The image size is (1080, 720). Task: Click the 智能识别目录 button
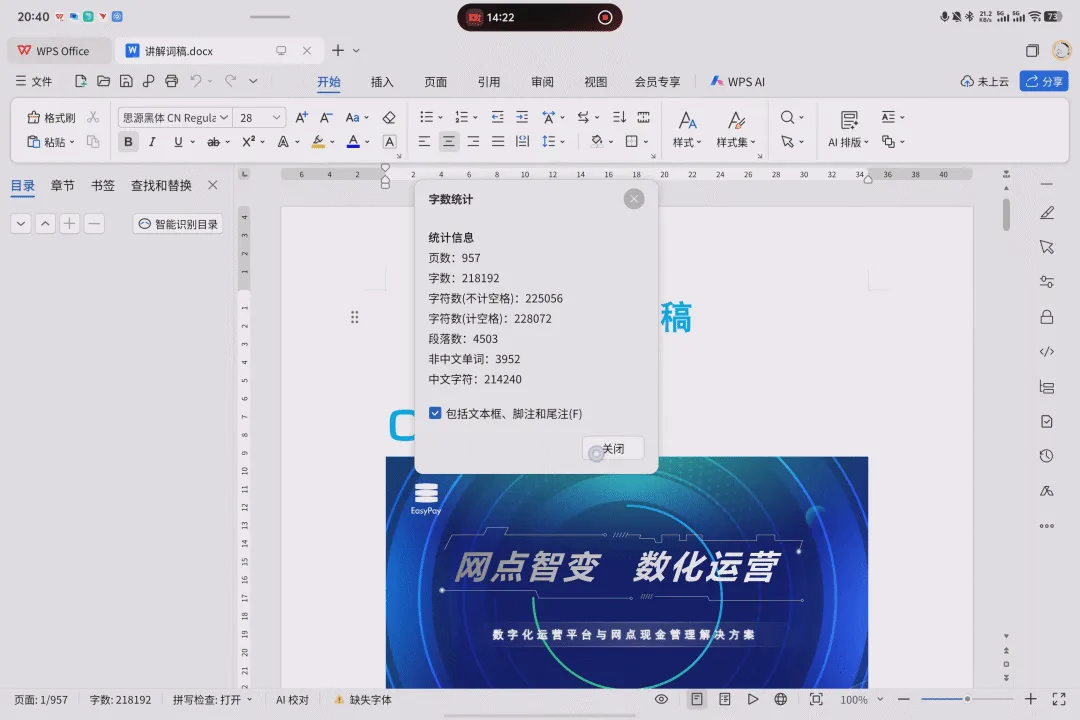(x=178, y=224)
